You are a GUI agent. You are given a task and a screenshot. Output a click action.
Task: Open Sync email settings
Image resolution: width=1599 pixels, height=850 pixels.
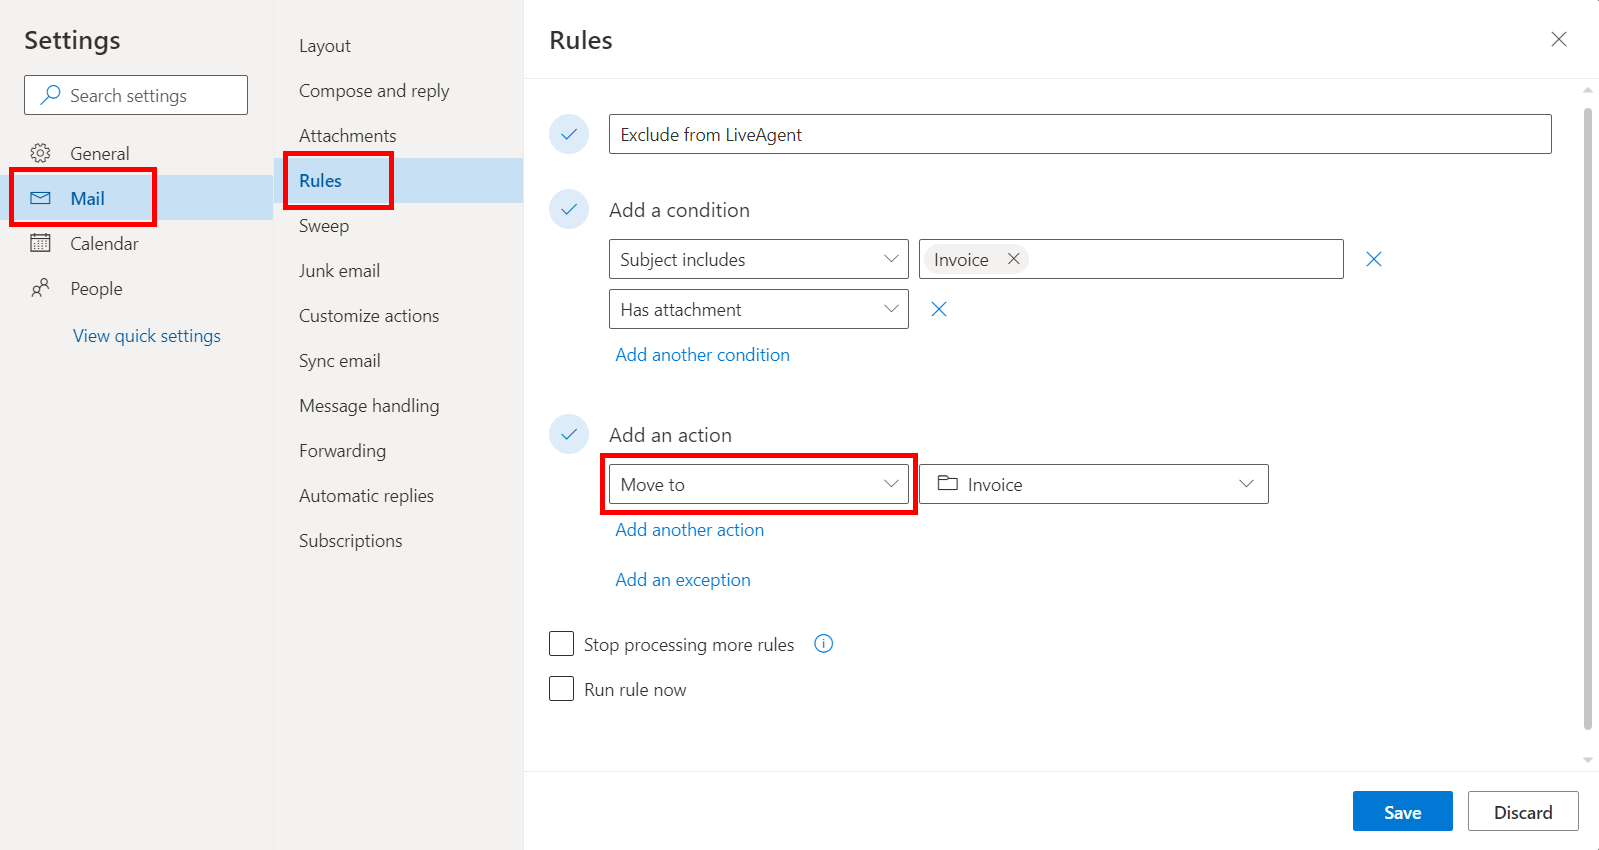[x=399, y=360]
